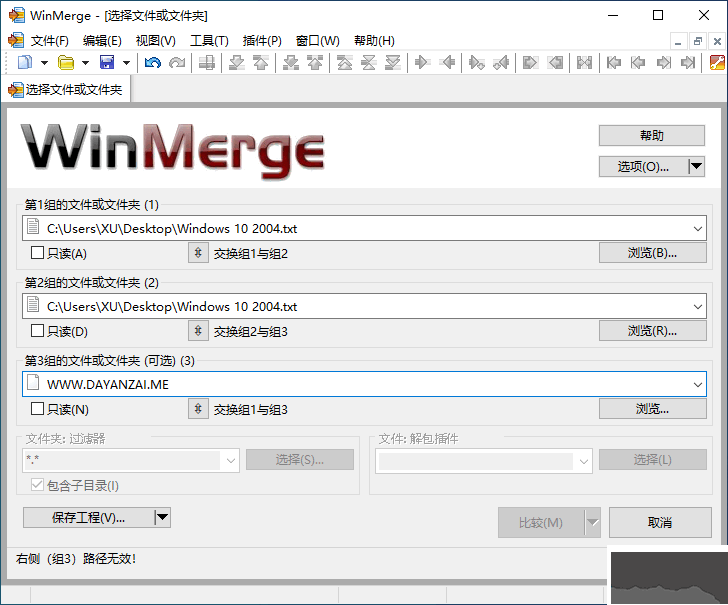Open the 视图(V) menu
Screen dimensions: 728x605
tap(156, 41)
